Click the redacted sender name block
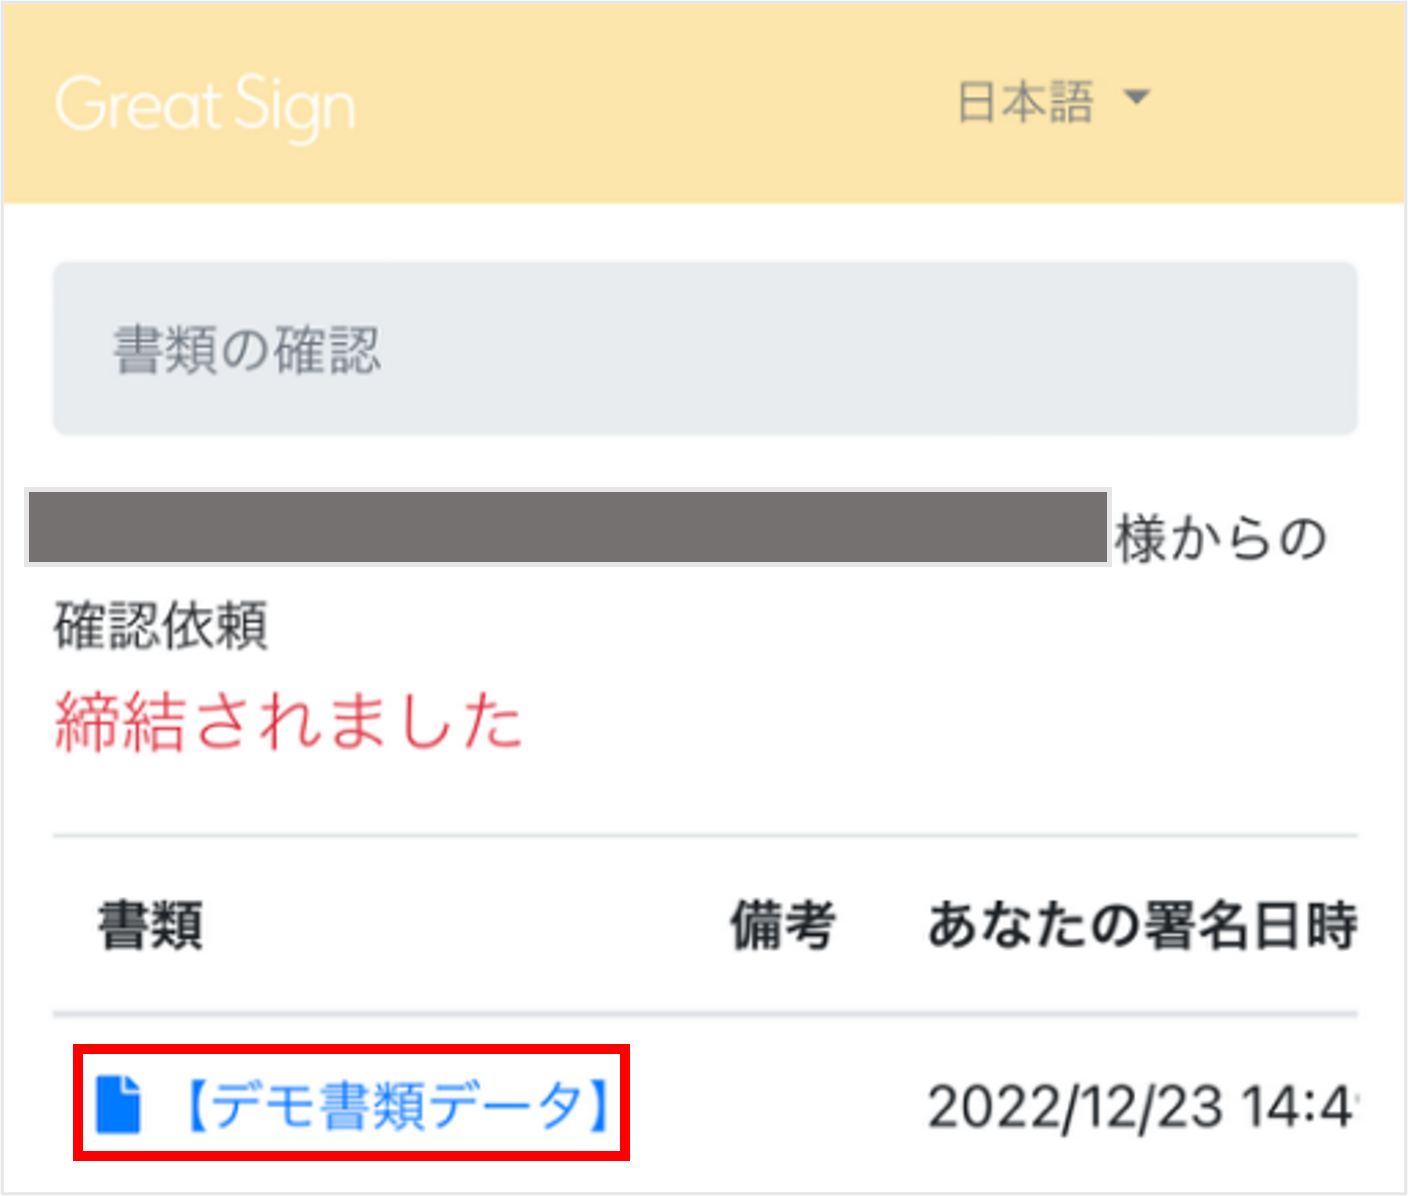This screenshot has height=1196, width=1408. click(x=565, y=527)
